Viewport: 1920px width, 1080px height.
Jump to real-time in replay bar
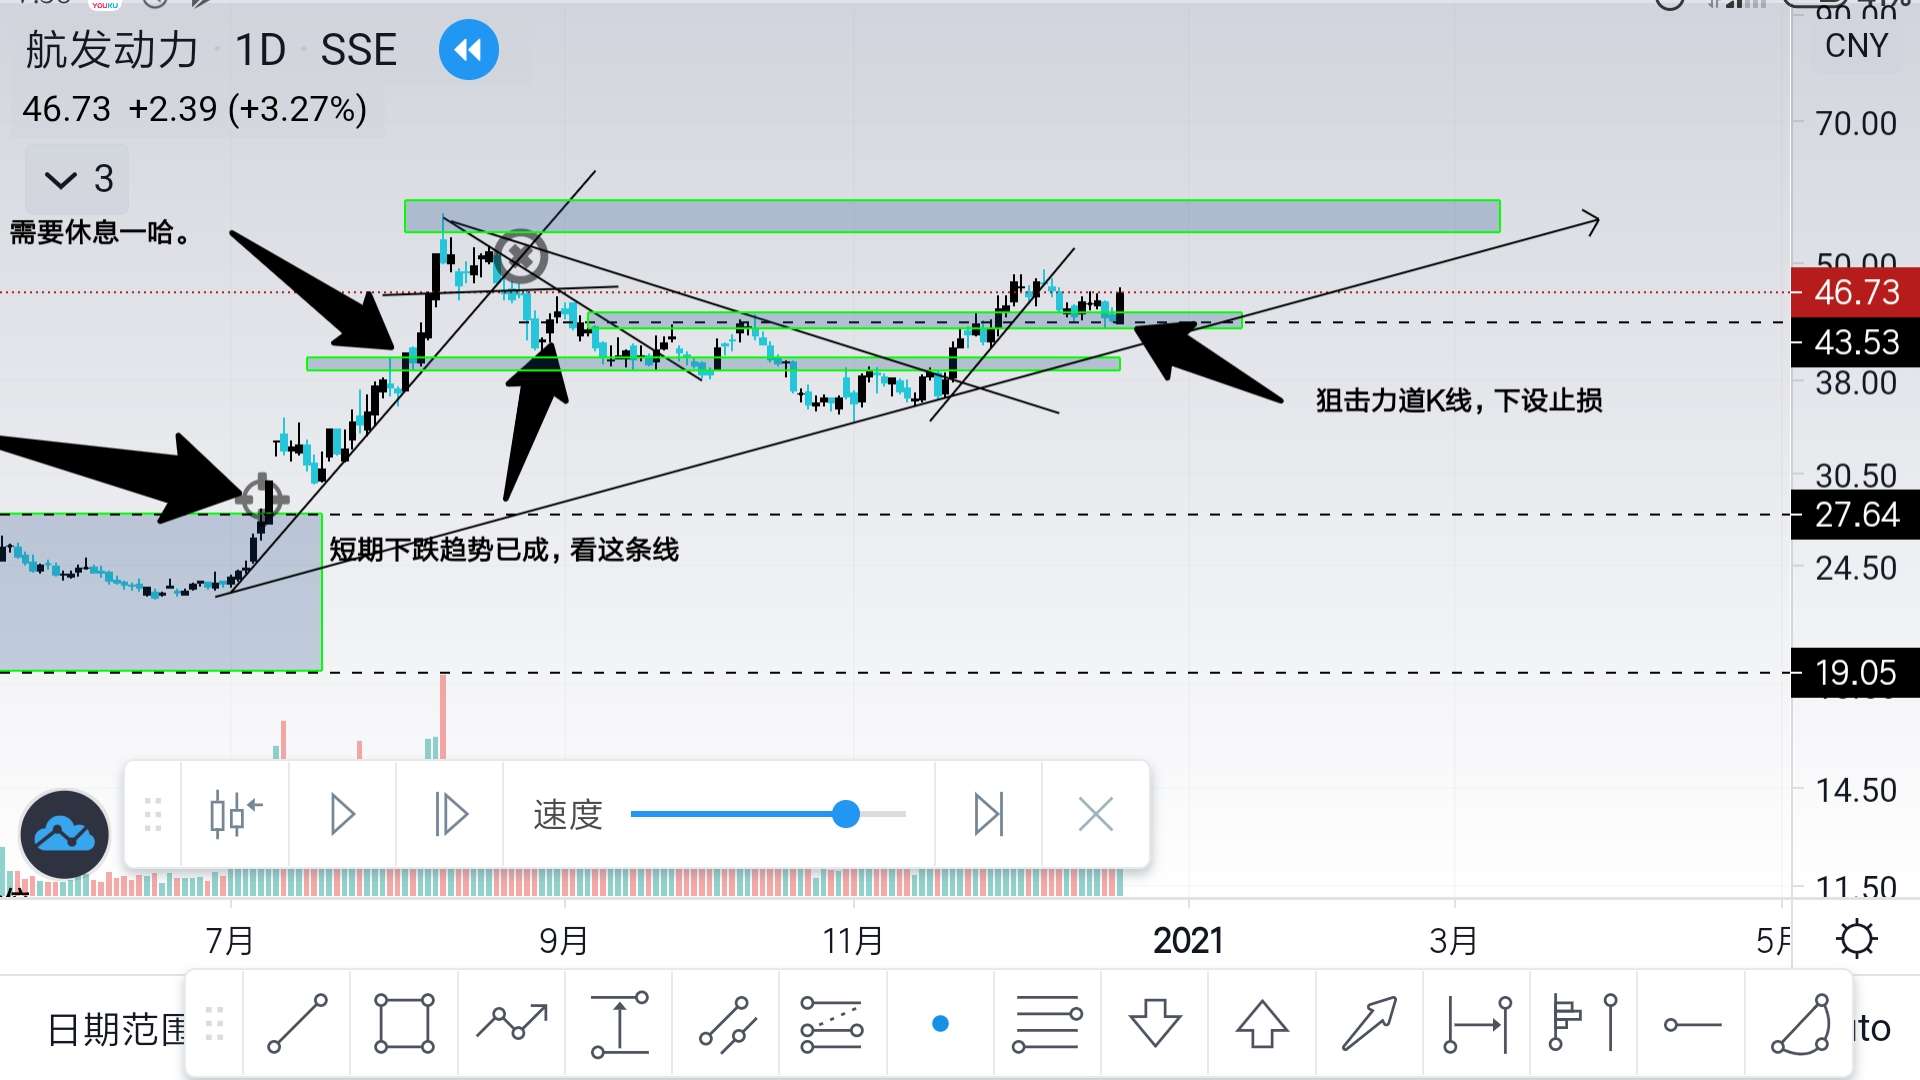988,815
